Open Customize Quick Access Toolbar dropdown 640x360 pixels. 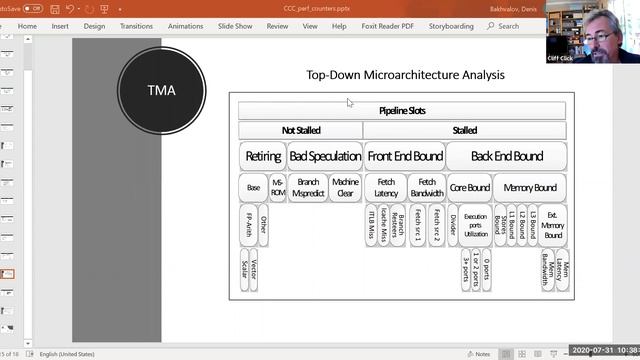tap(120, 9)
